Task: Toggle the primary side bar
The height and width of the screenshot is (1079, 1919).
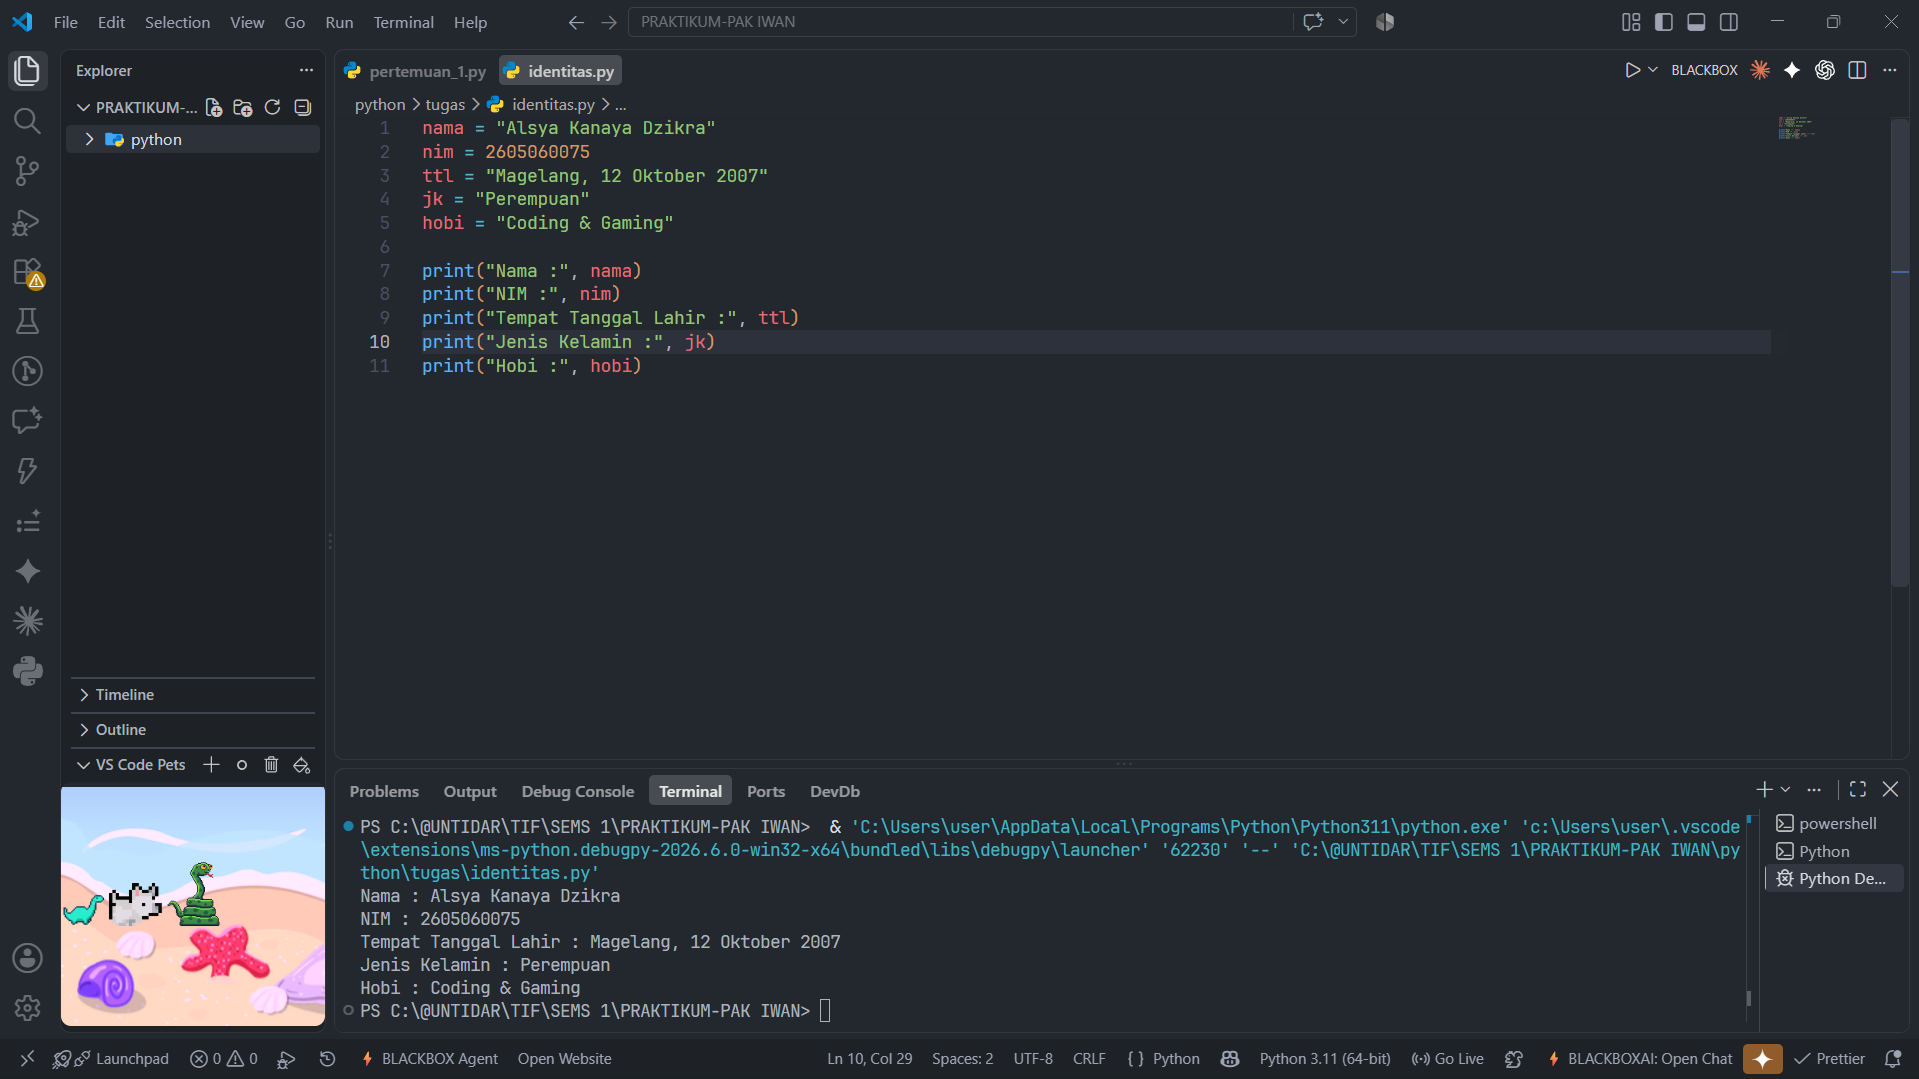Action: click(1664, 22)
